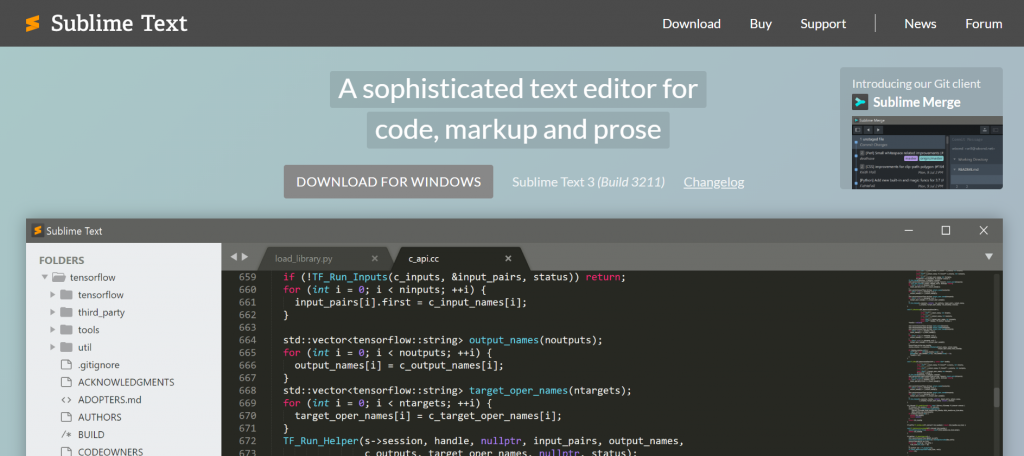
Task: Open Sublime Merge screenshot thumbnail
Action: coord(927,153)
